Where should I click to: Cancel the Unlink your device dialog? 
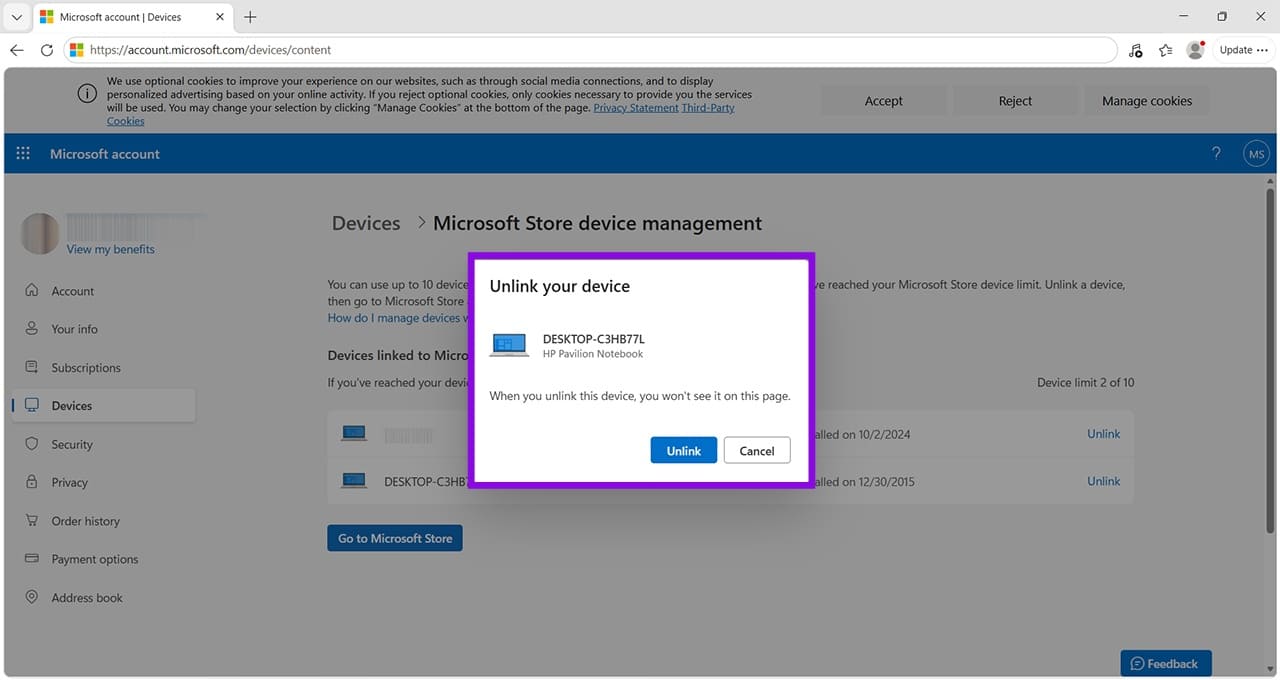pos(757,450)
